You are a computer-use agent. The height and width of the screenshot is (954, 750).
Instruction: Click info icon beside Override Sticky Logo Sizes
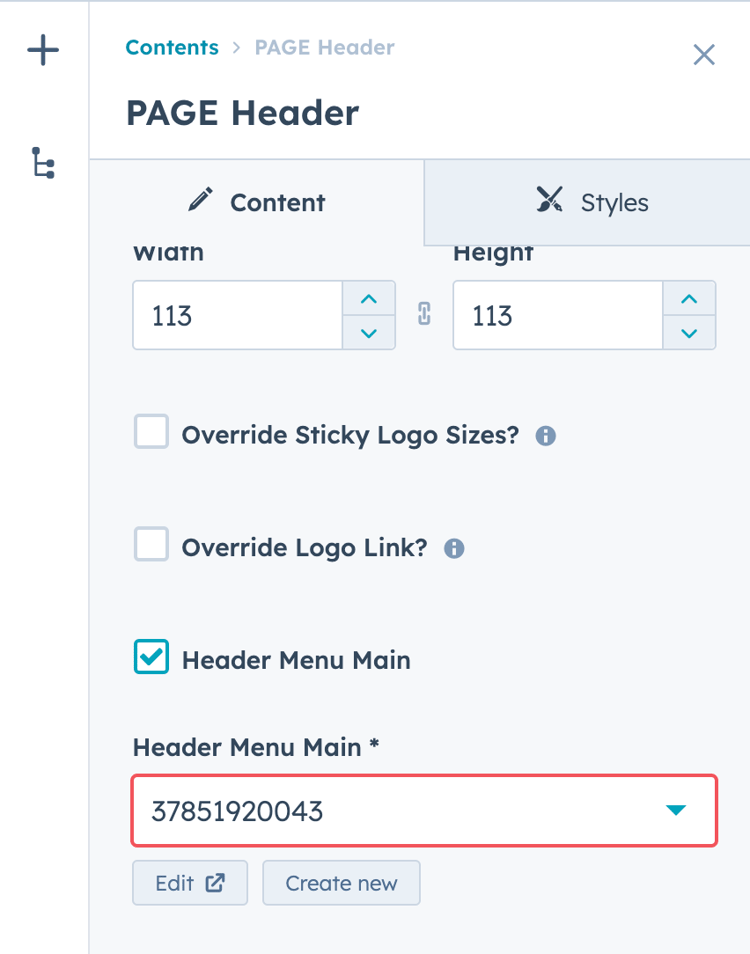[545, 436]
